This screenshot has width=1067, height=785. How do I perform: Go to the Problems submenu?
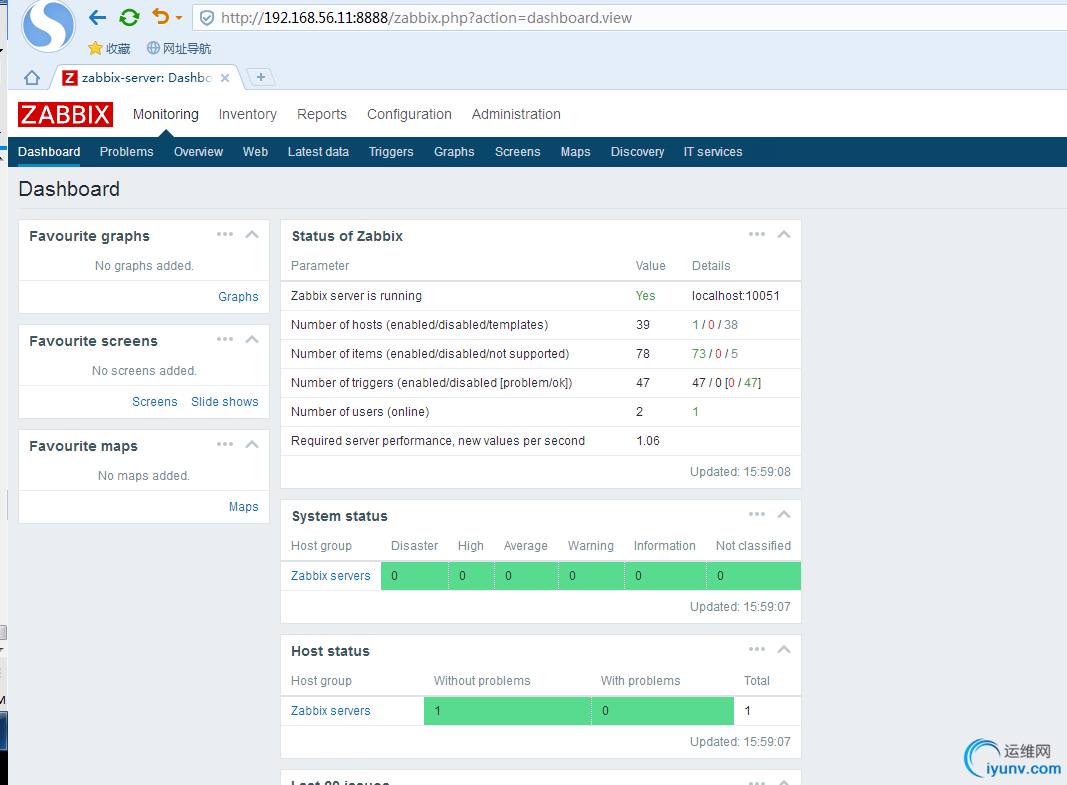[x=127, y=152]
